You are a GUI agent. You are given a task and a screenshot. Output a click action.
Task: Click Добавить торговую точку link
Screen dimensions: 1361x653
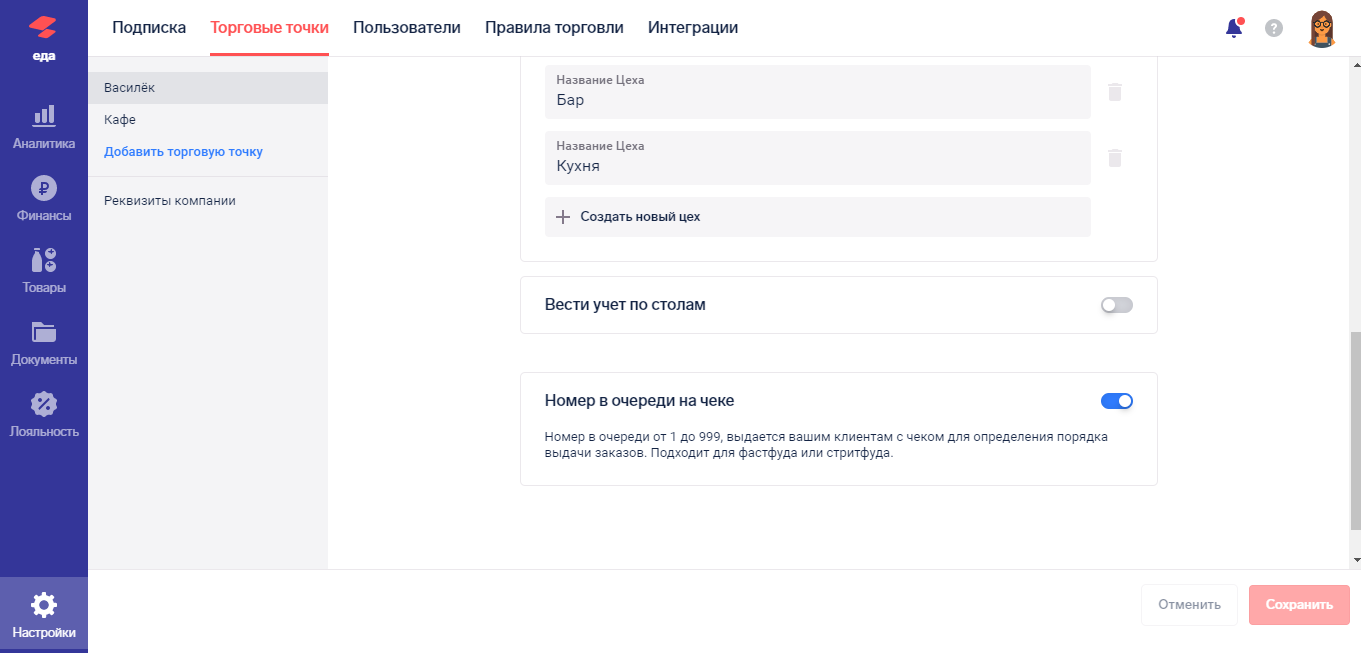tap(183, 152)
